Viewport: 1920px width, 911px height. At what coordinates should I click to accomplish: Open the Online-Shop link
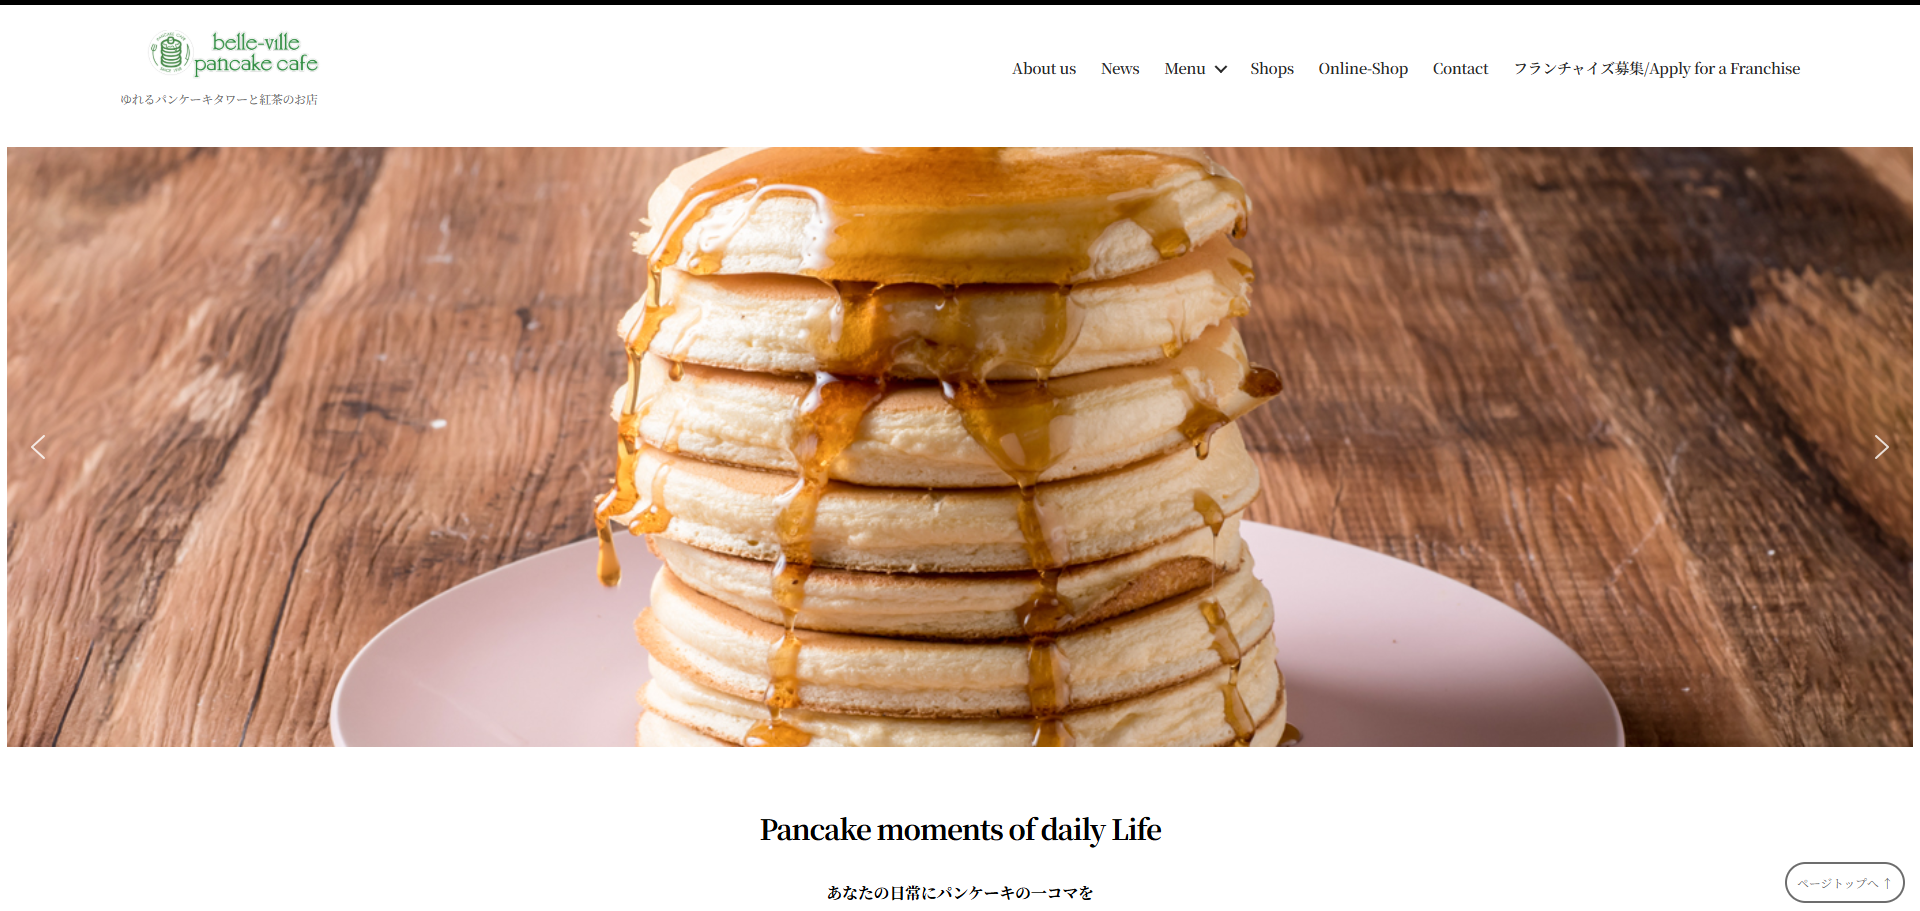1363,69
